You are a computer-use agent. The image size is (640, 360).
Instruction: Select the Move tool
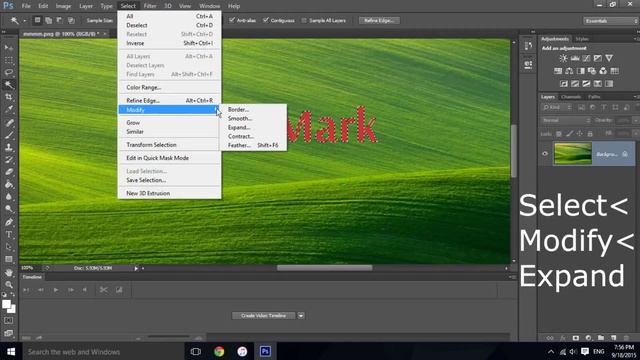click(x=9, y=48)
